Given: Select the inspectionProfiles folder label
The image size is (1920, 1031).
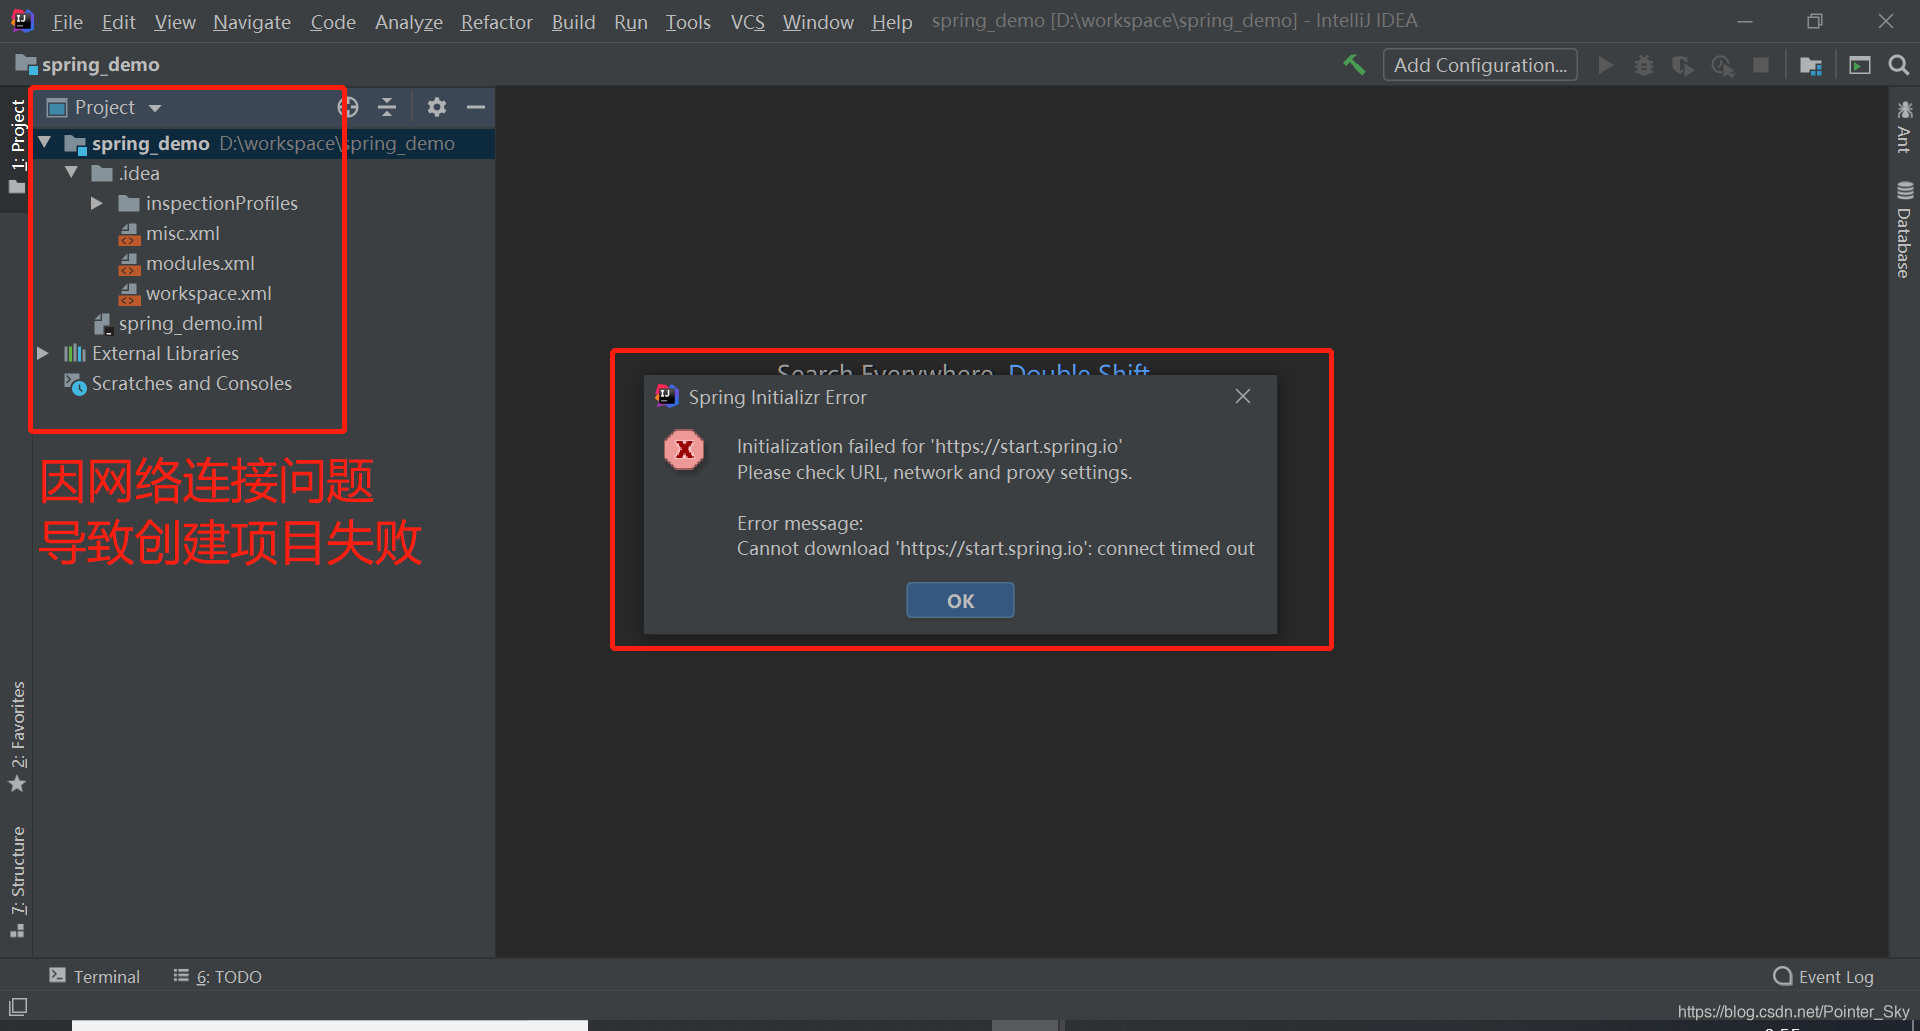Looking at the screenshot, I should coord(221,203).
